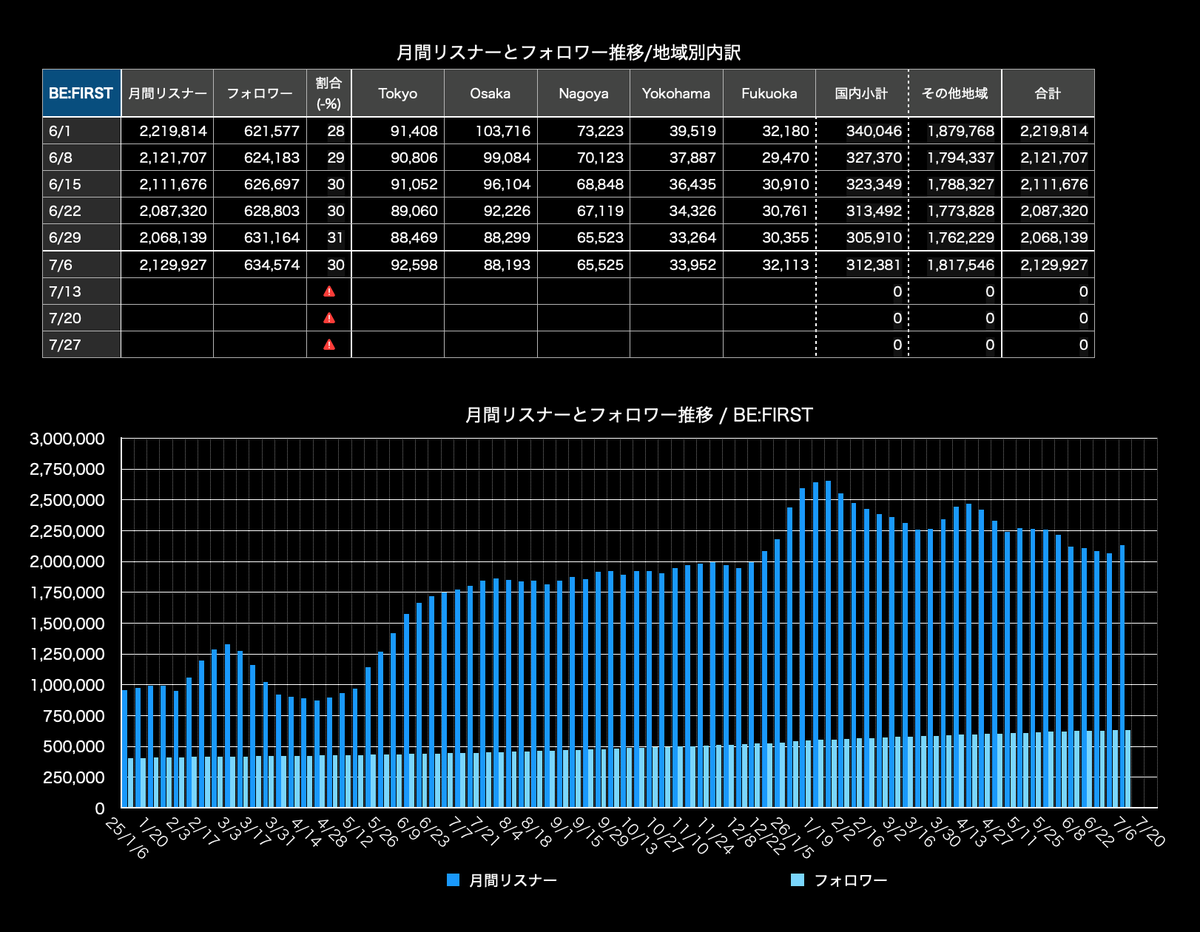Click the warning icon in the 7/20 table row
The width and height of the screenshot is (1200, 932).
pos(329,318)
